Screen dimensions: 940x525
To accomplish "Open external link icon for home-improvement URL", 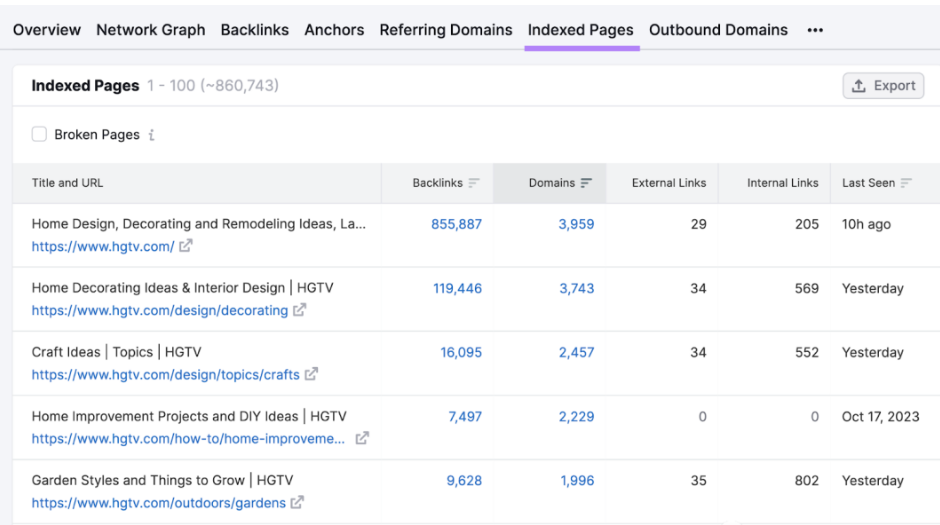I will [x=361, y=438].
